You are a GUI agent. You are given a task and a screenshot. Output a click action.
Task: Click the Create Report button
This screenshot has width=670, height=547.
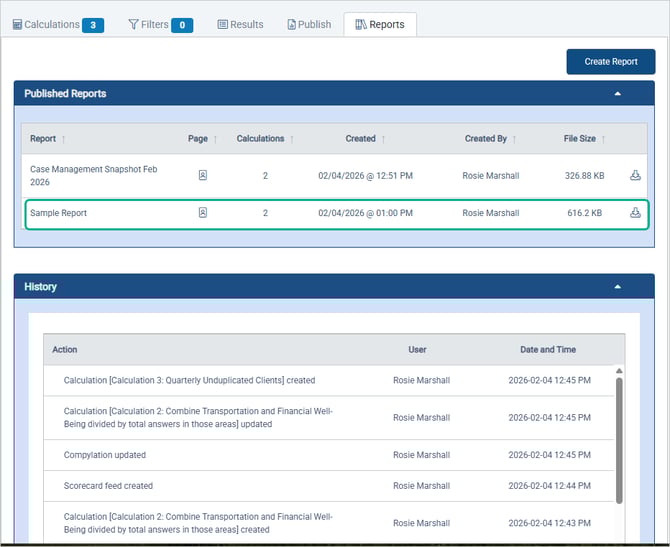pos(610,62)
